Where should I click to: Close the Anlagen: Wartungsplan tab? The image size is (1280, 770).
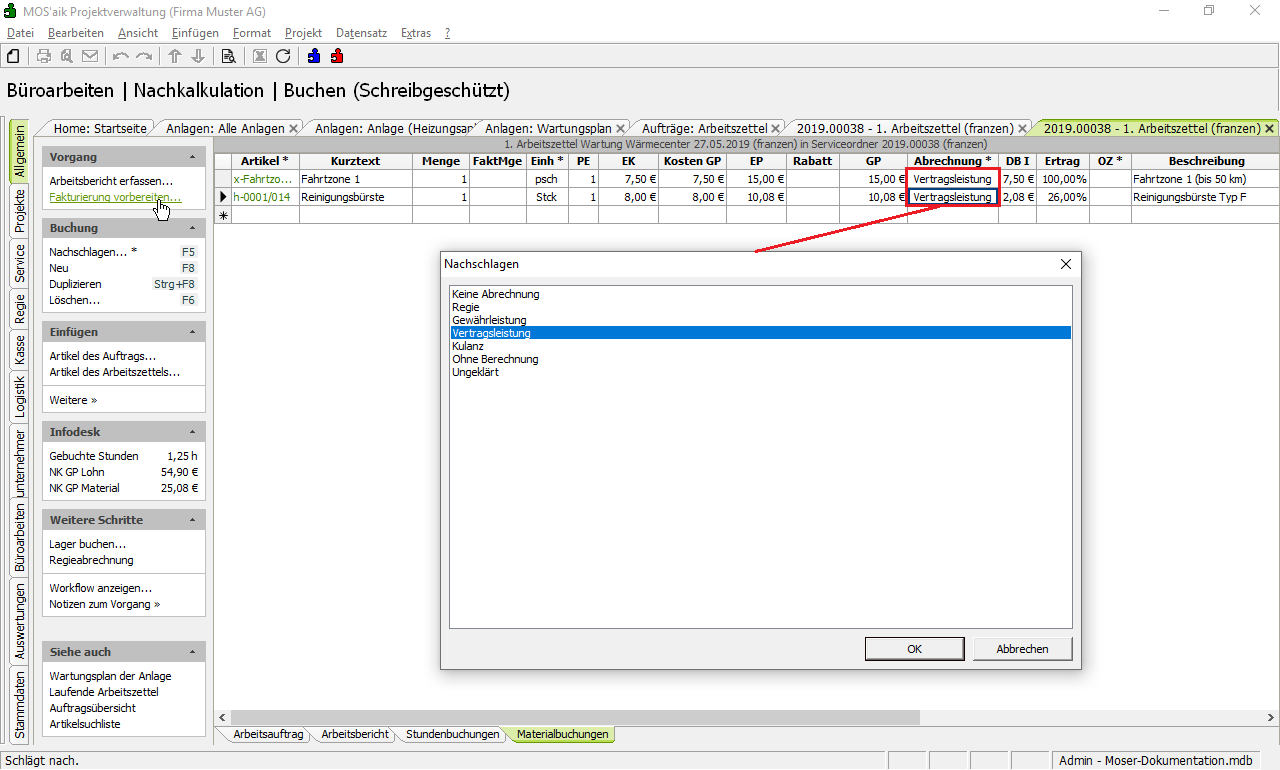[620, 129]
